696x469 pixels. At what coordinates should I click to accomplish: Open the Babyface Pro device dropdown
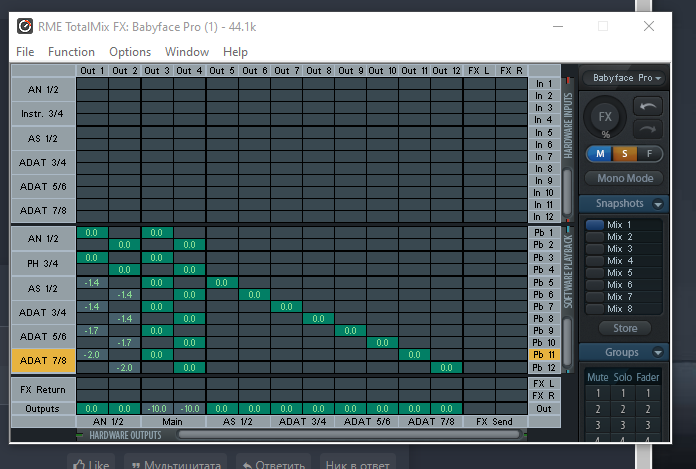[x=625, y=78]
